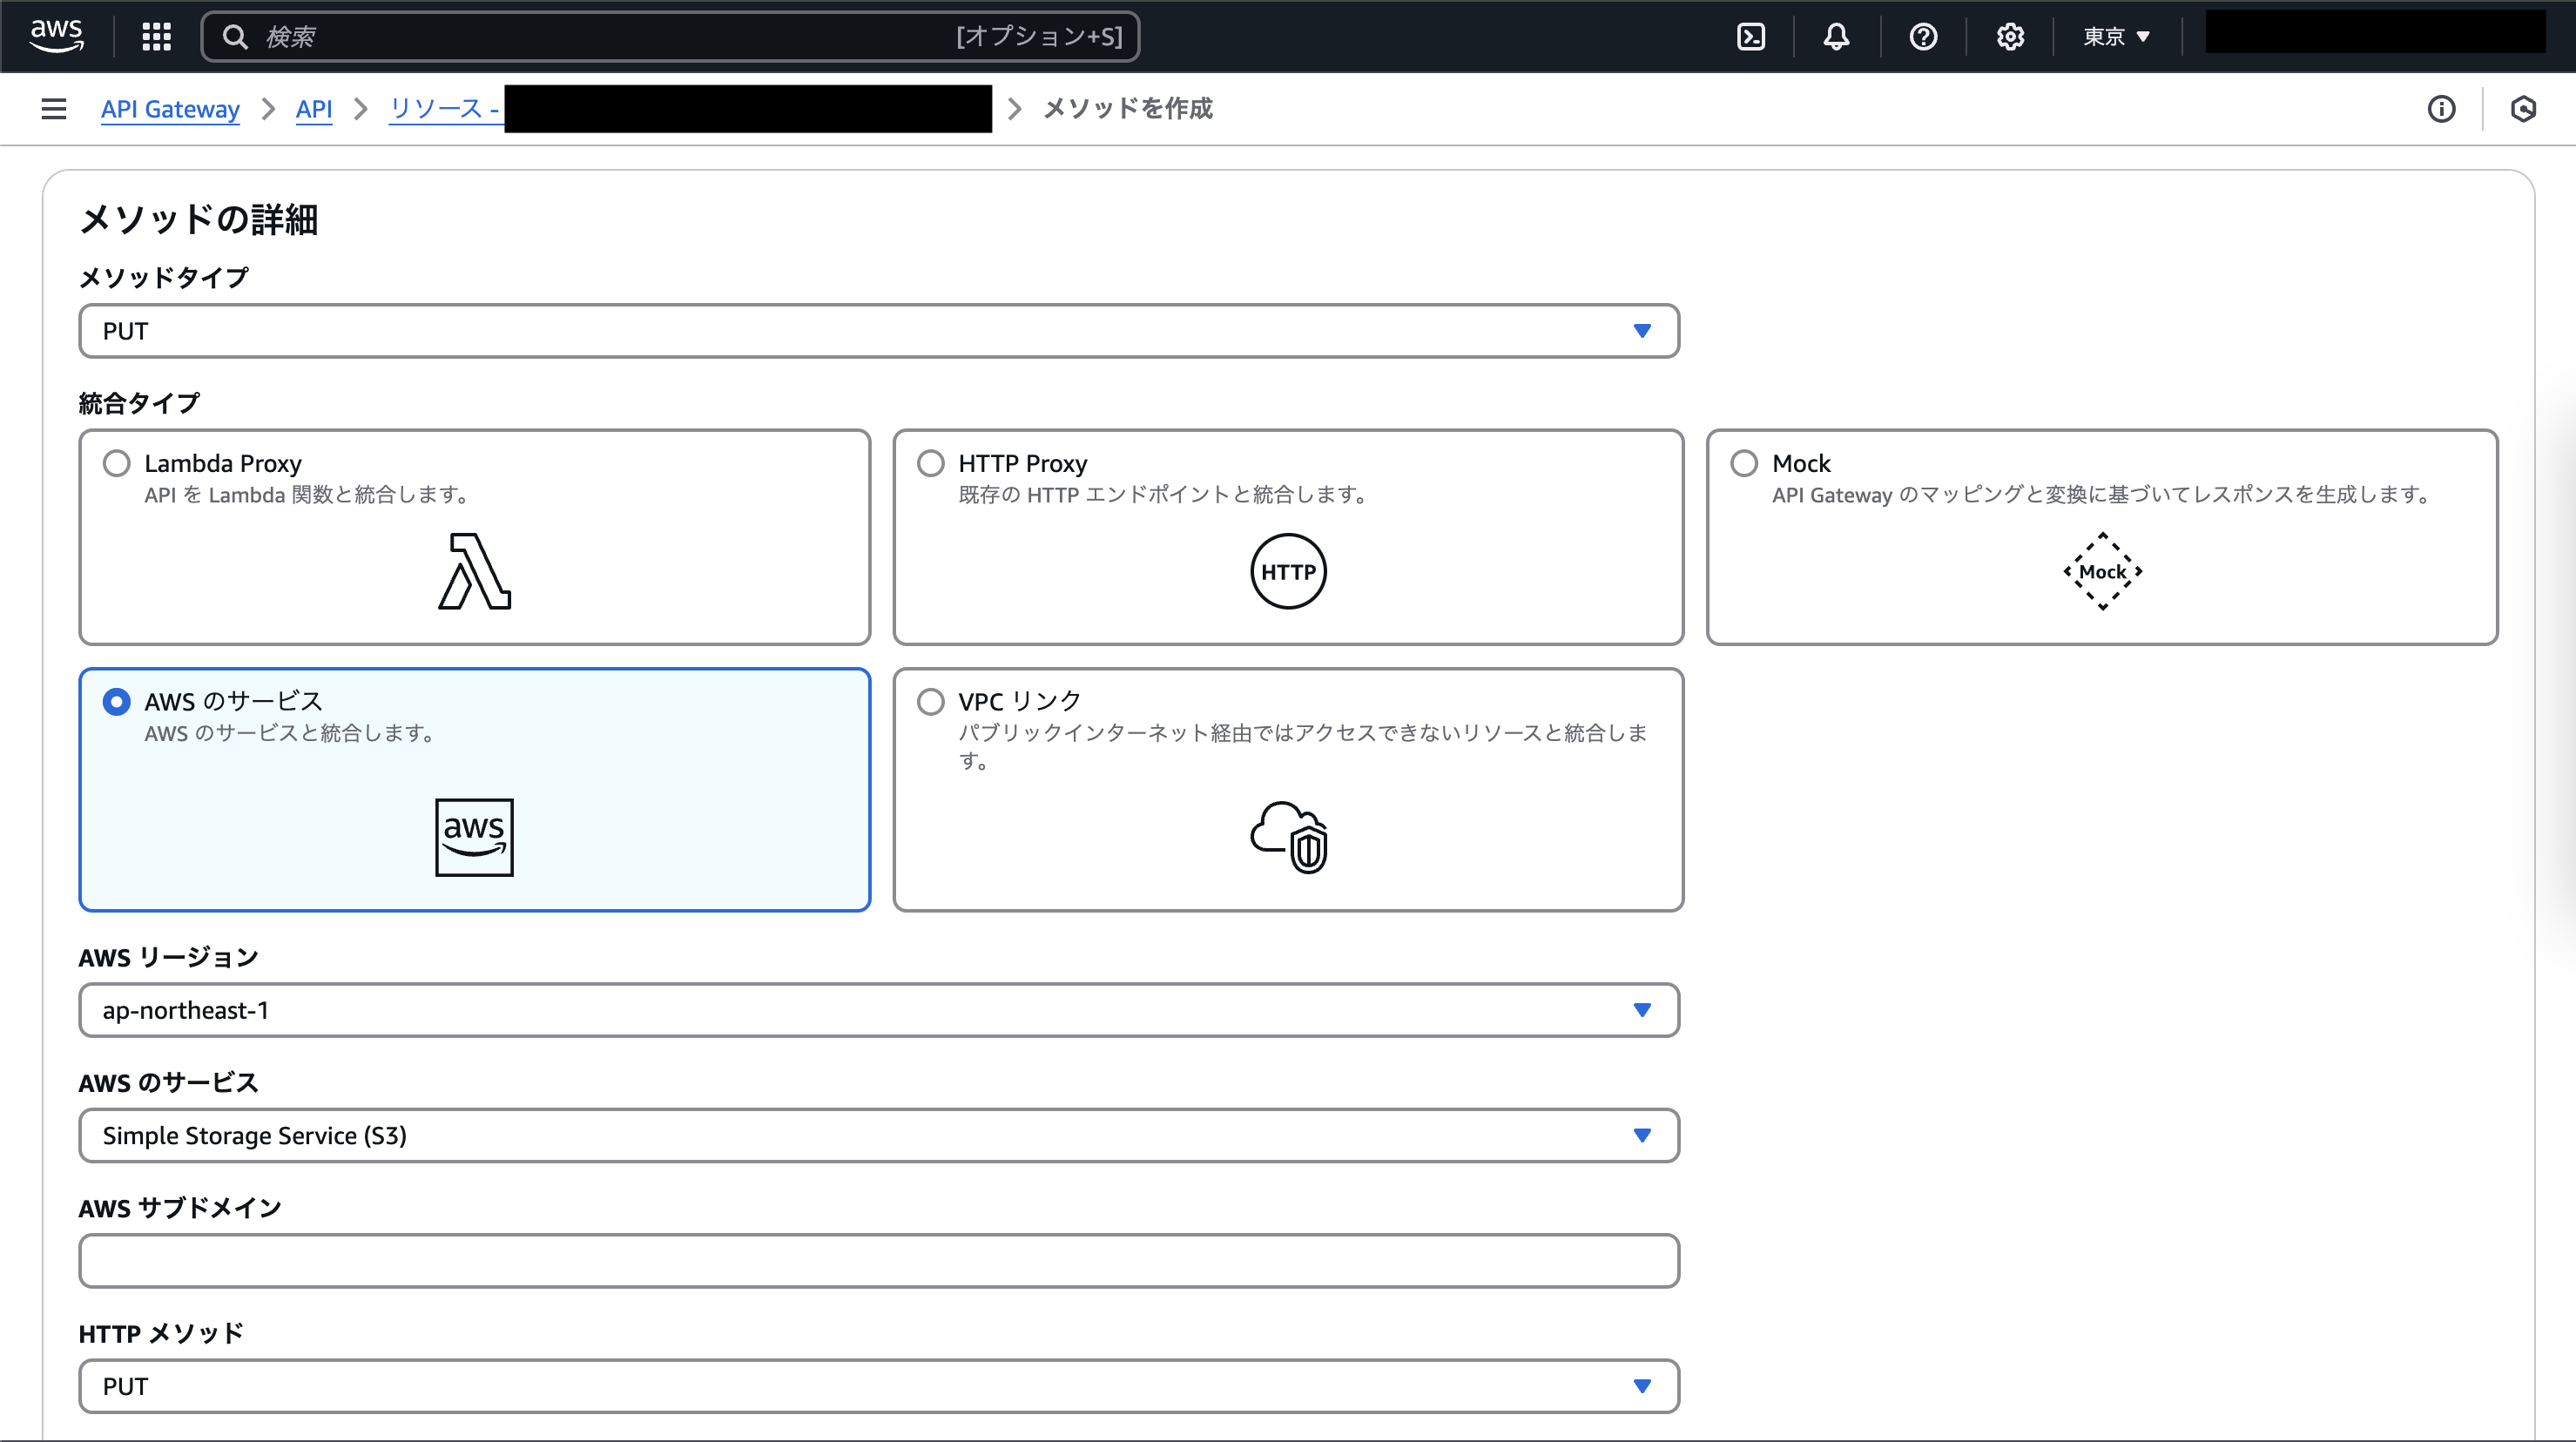Click the Mock description text

[2102, 494]
